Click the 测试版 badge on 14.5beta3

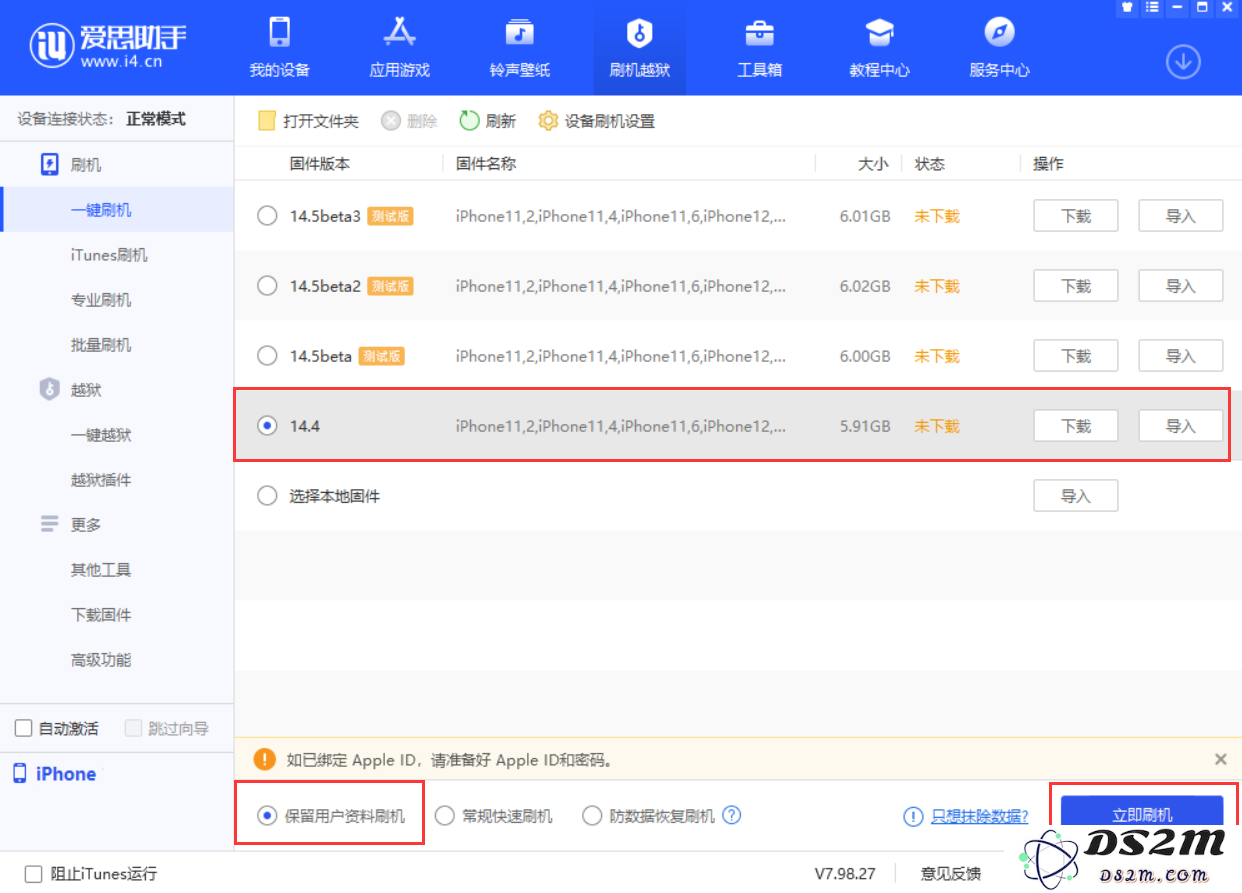[x=390, y=216]
